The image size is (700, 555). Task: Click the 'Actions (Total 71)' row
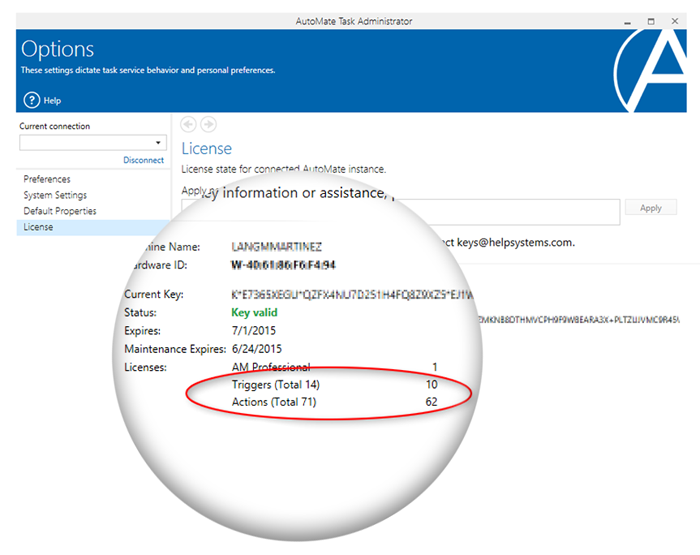coord(334,402)
